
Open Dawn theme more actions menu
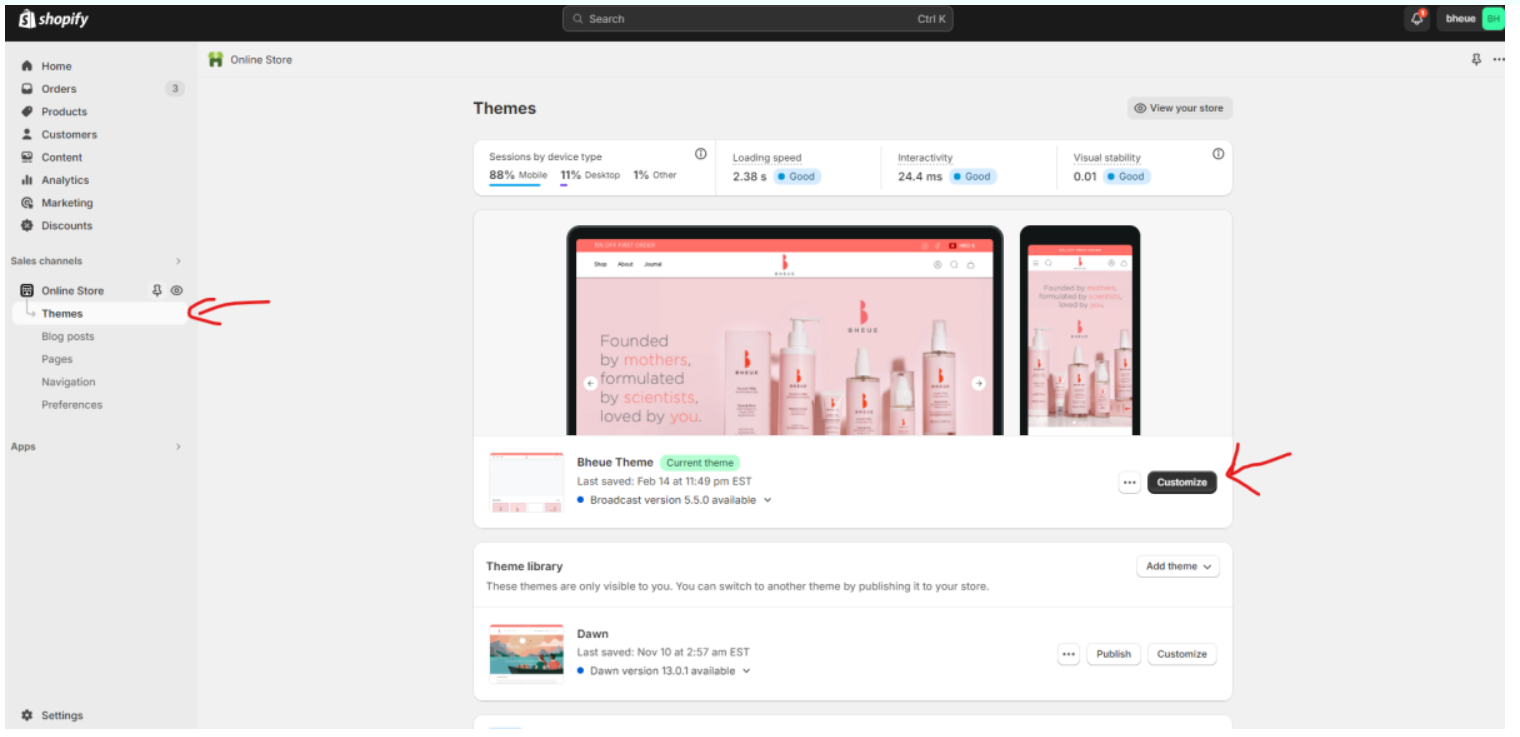(x=1069, y=654)
